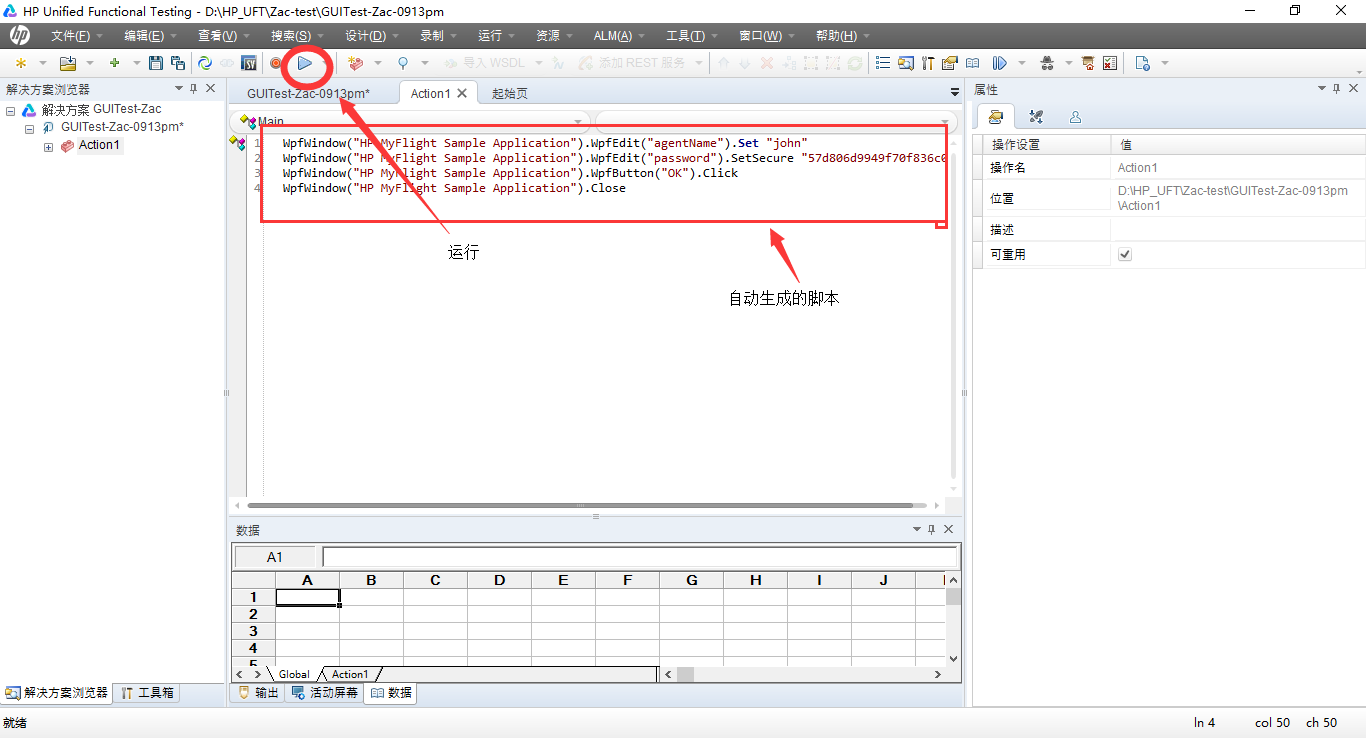Viewport: 1366px width, 738px height.
Task: Toggle the 可重用 reusable checkbox
Action: click(x=1125, y=255)
